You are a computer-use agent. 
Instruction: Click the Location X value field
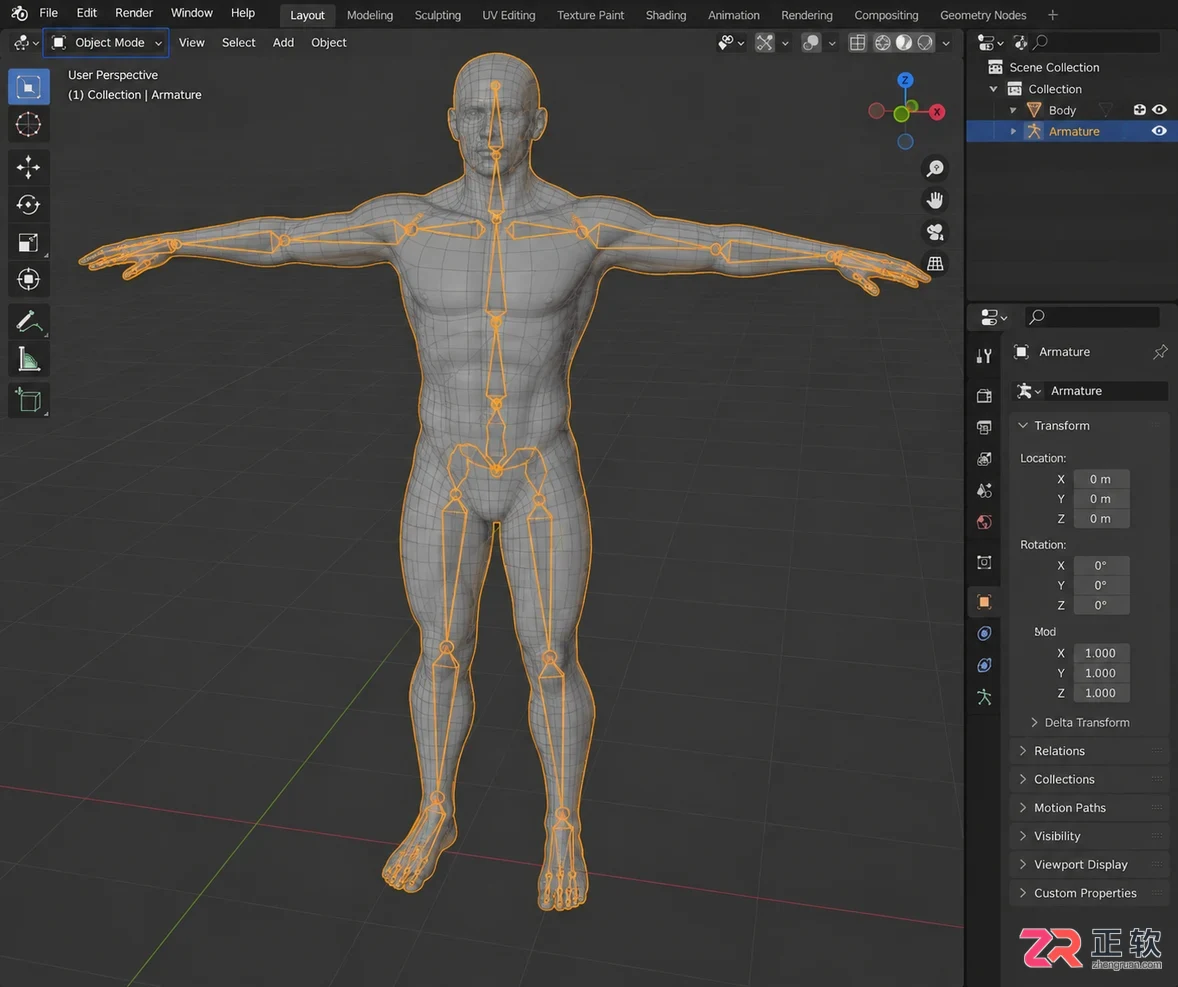point(1101,479)
